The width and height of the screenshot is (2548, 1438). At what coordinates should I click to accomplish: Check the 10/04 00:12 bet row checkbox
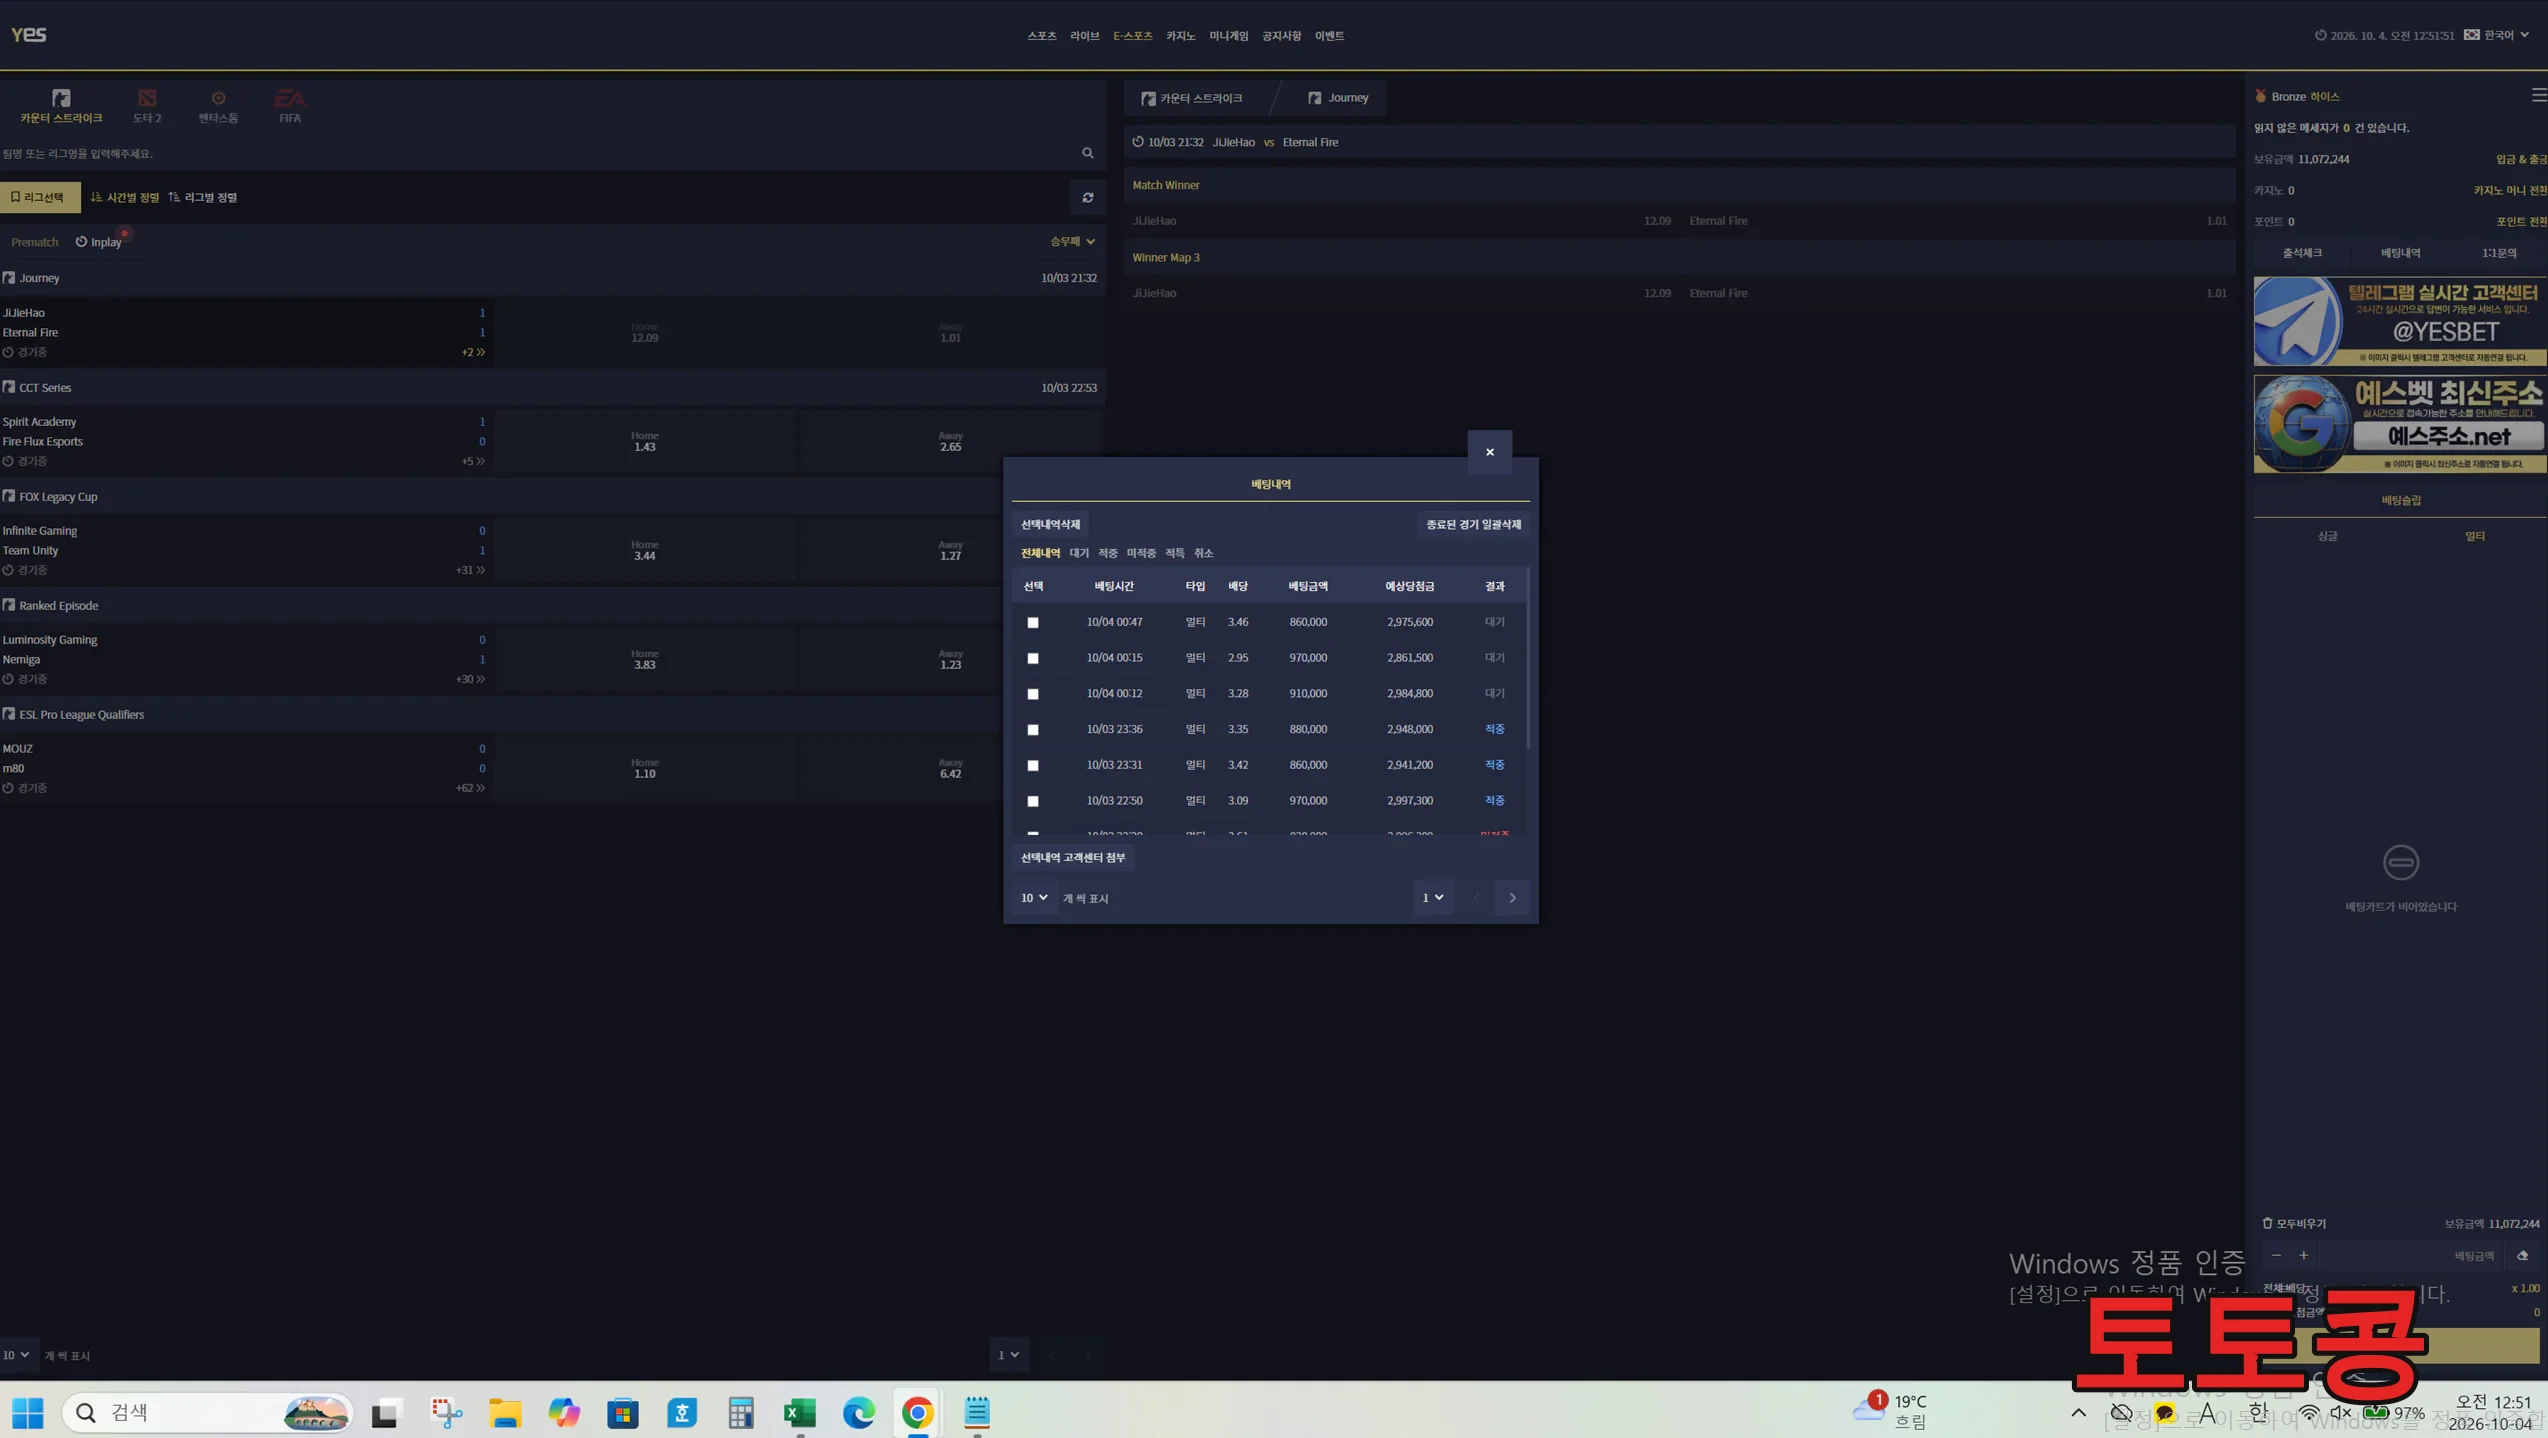[1033, 694]
